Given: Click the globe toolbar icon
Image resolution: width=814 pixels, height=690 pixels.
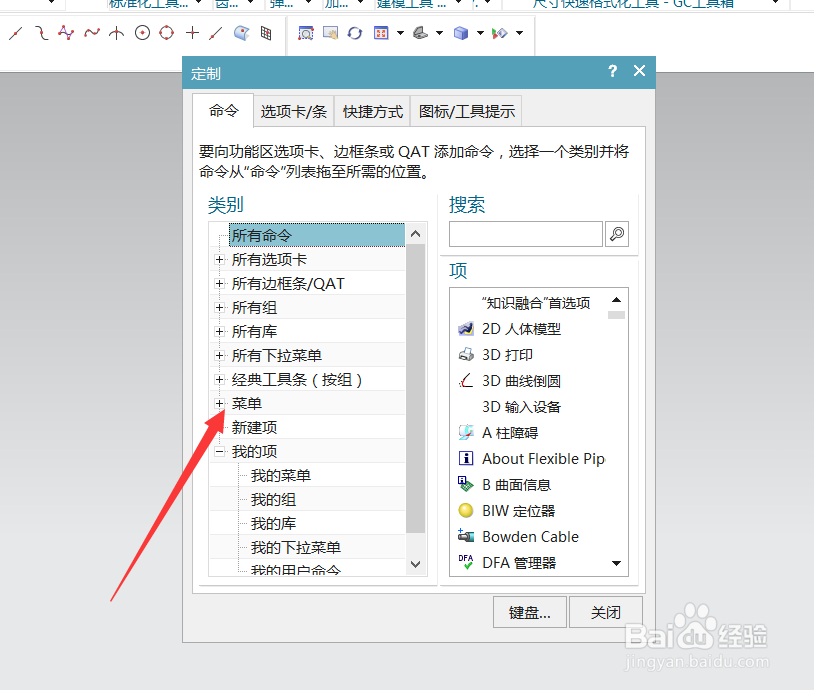Looking at the screenshot, I should point(242,33).
